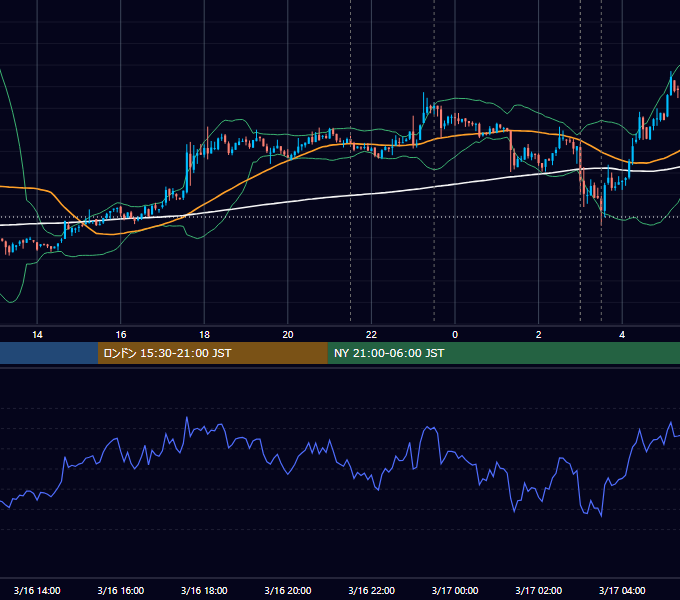Click the 3/16 14:00 time label
680x600 pixels.
pyautogui.click(x=37, y=590)
